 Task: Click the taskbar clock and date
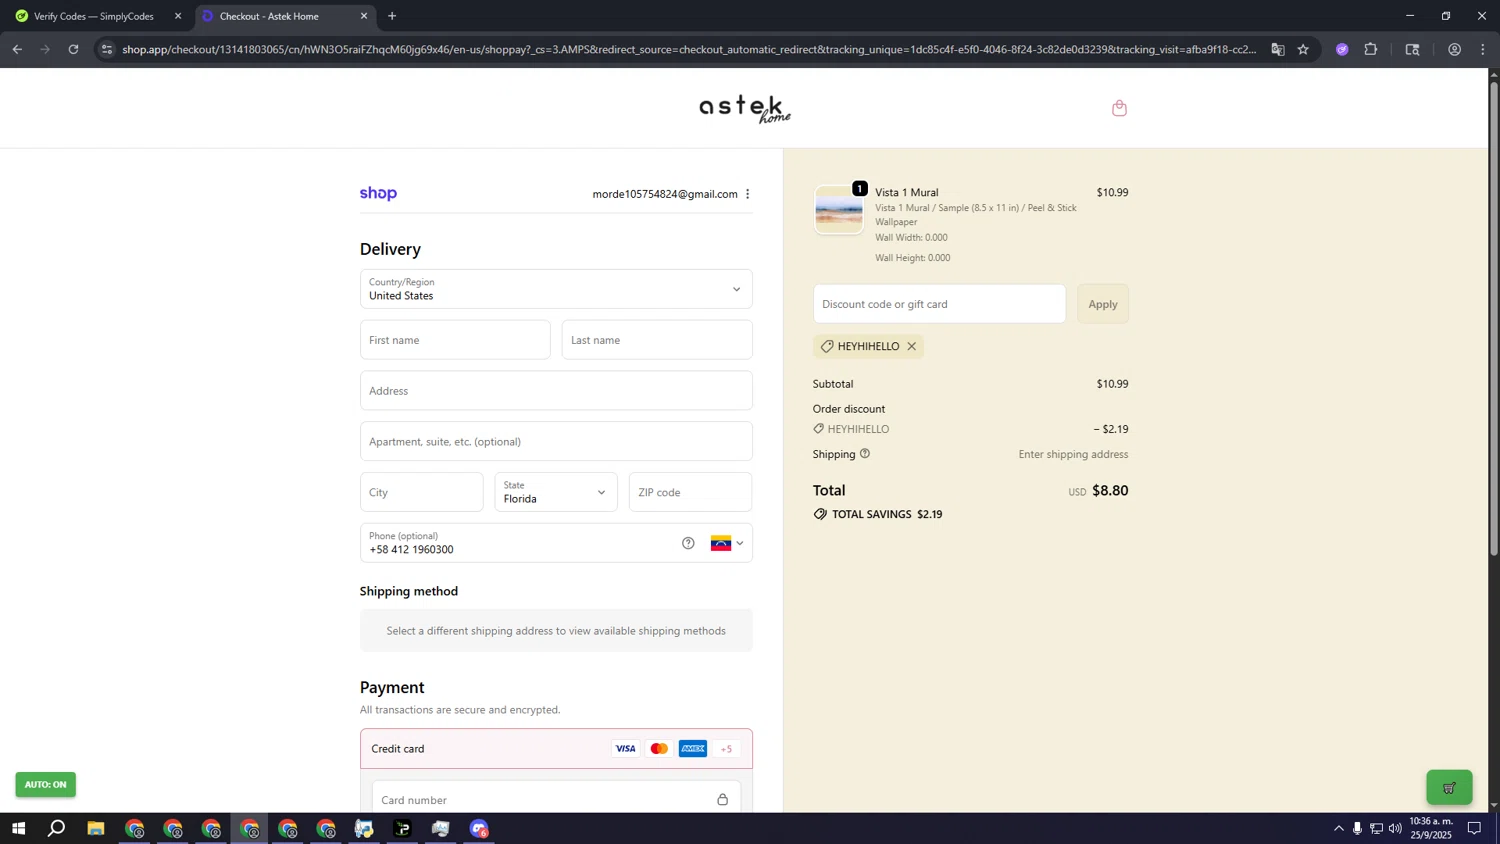(x=1431, y=828)
